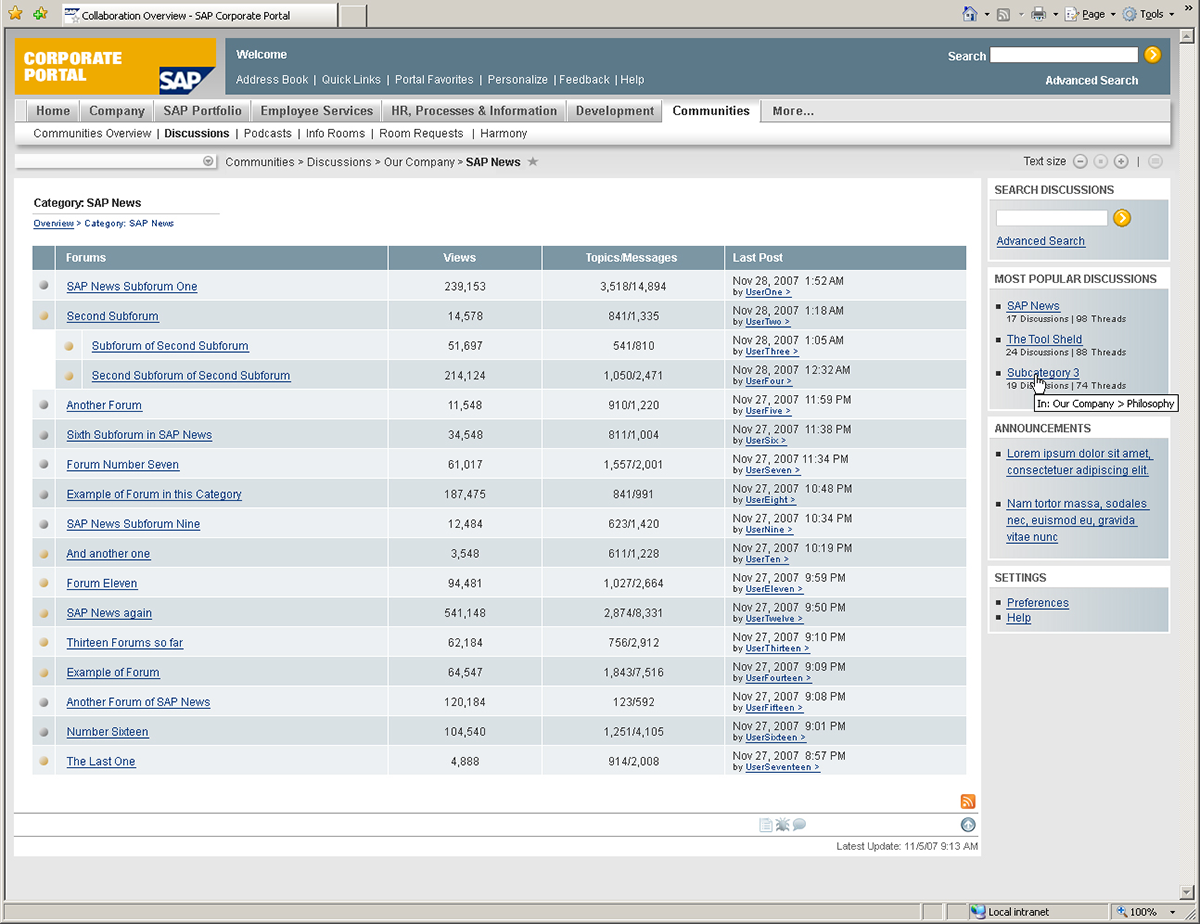
Task: Click the Search Discussions text field
Action: point(1051,218)
